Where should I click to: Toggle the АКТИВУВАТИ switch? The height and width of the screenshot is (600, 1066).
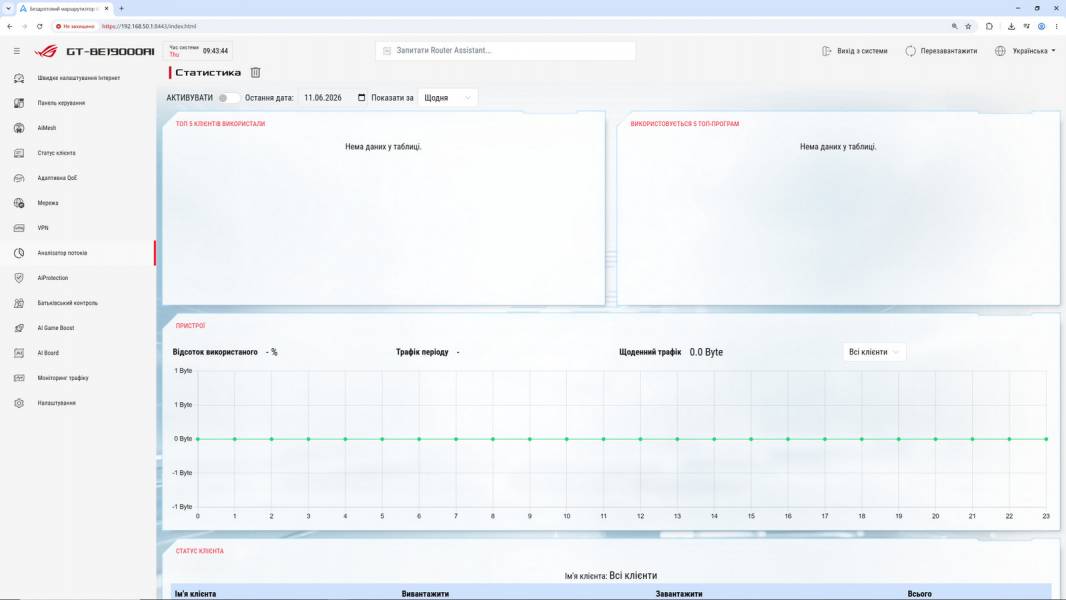coord(228,98)
